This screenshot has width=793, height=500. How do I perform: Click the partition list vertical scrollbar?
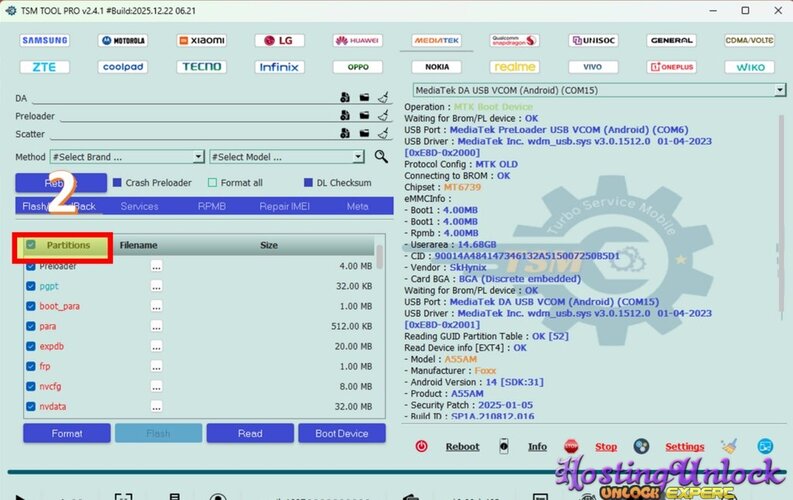tap(380, 257)
